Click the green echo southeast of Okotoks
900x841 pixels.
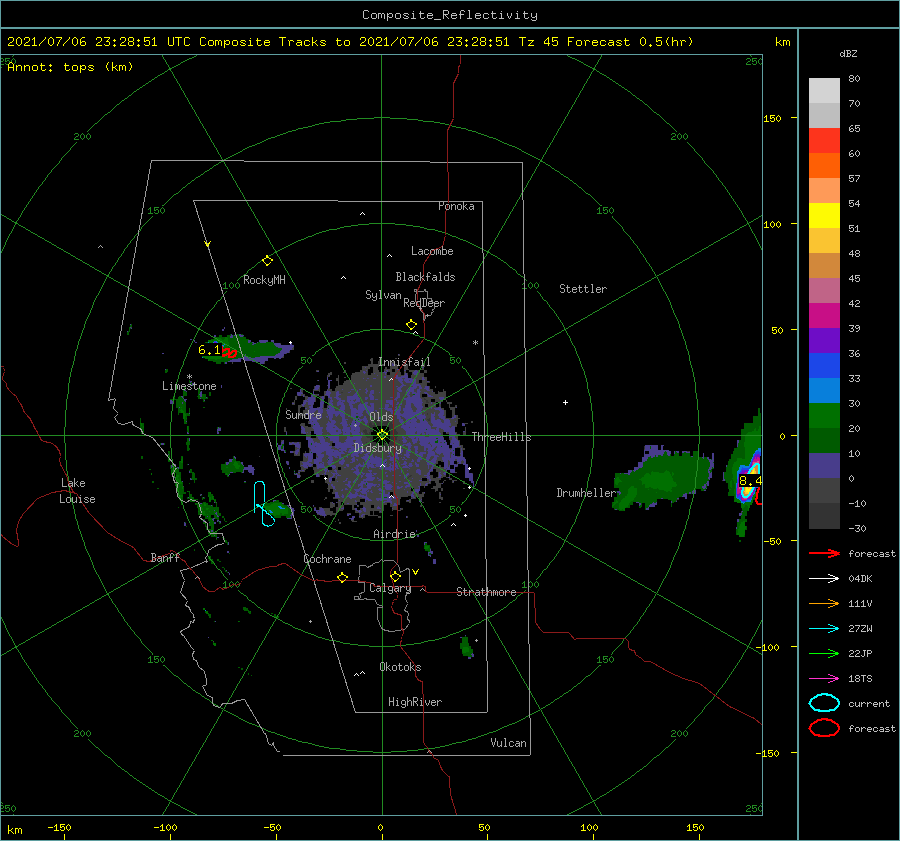coord(467,646)
